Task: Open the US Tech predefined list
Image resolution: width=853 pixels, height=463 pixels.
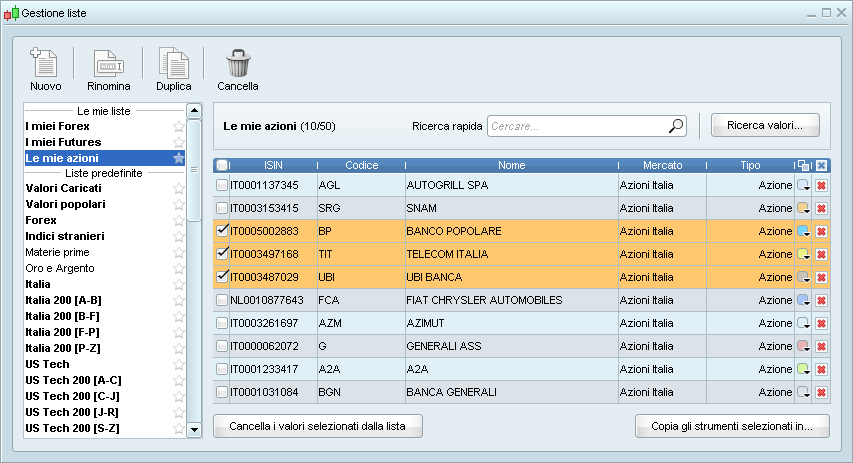Action: pyautogui.click(x=47, y=364)
